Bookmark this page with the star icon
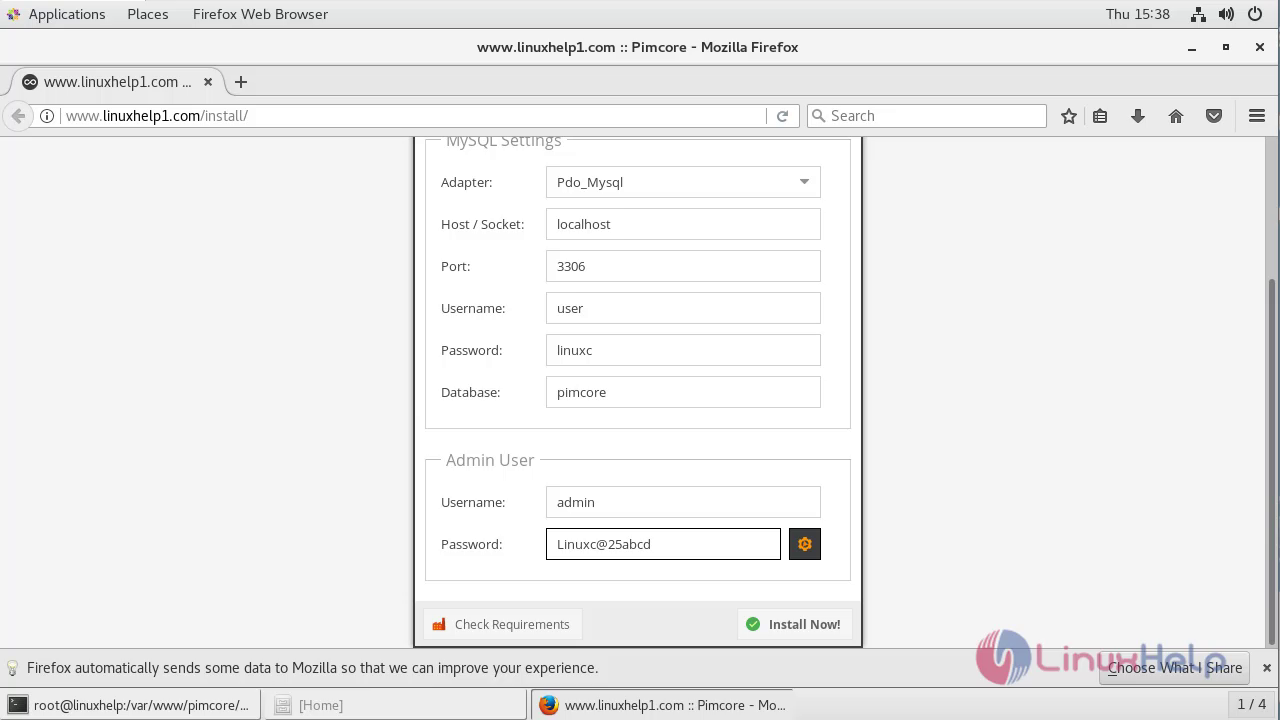The height and width of the screenshot is (720, 1280). click(x=1069, y=116)
